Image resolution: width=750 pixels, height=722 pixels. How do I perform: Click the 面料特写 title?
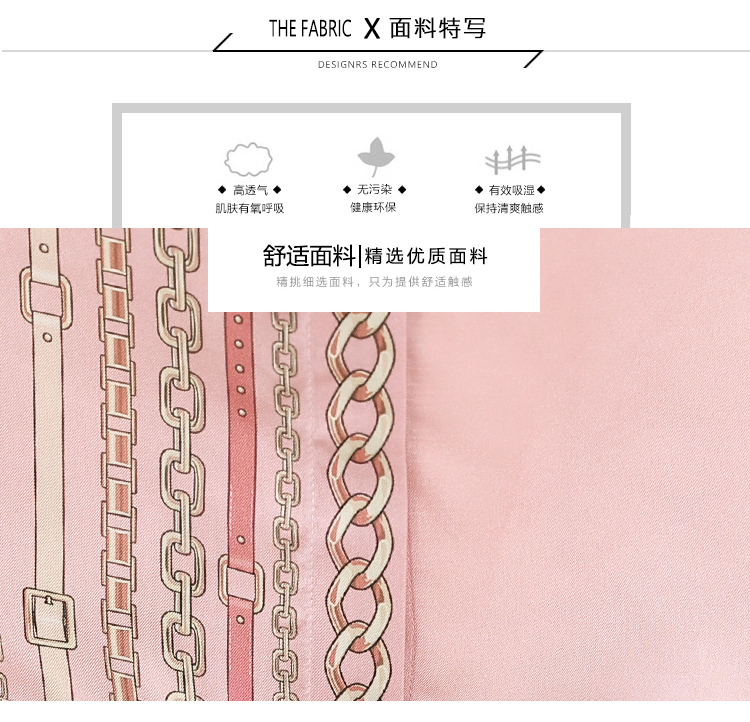pos(438,28)
